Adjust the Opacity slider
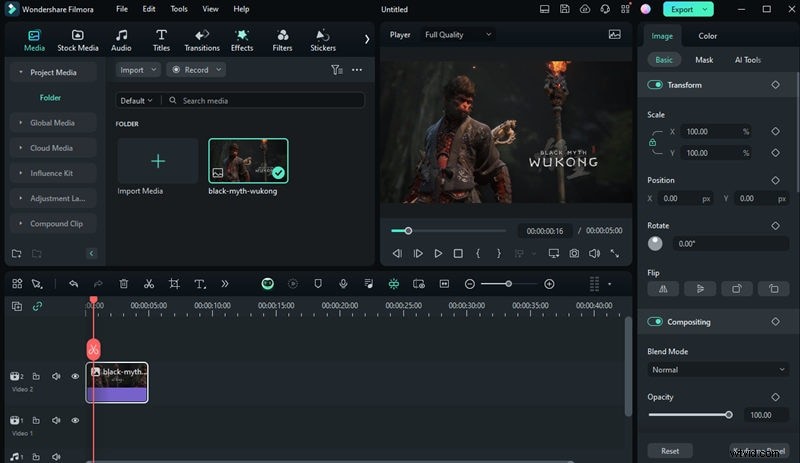Image resolution: width=800 pixels, height=463 pixels. click(728, 414)
